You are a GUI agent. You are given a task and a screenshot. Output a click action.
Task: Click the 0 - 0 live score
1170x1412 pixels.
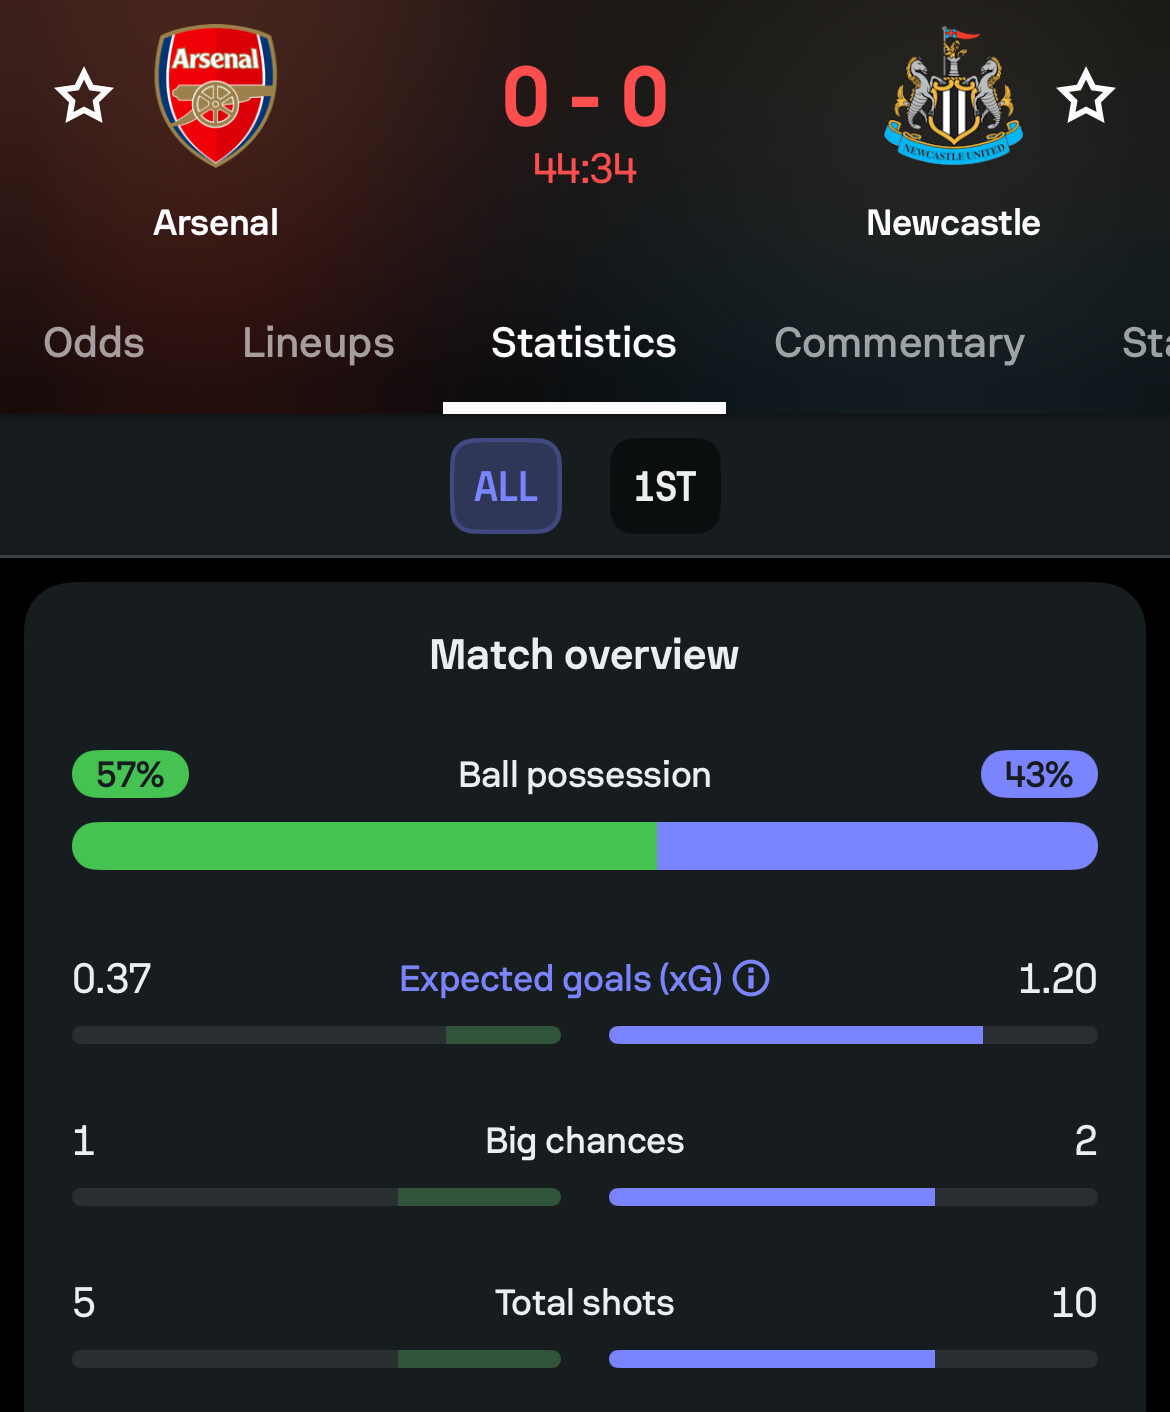pos(585,97)
